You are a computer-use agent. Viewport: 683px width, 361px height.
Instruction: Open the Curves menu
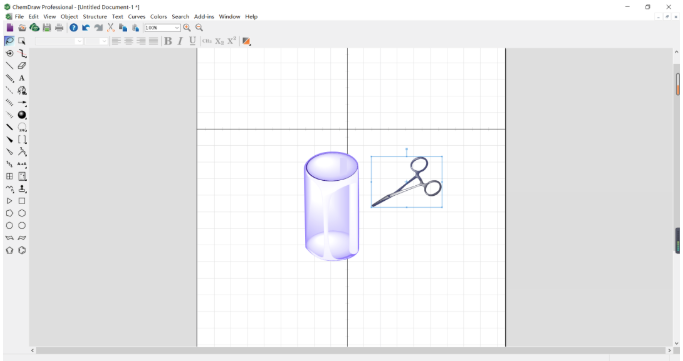pos(136,17)
